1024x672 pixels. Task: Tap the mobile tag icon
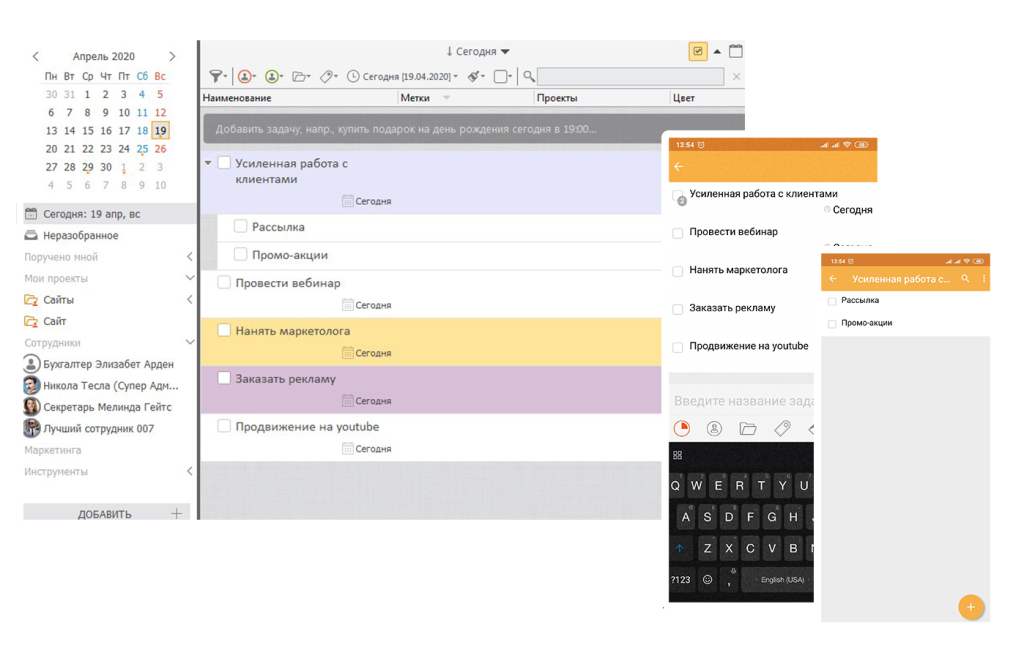coord(782,428)
